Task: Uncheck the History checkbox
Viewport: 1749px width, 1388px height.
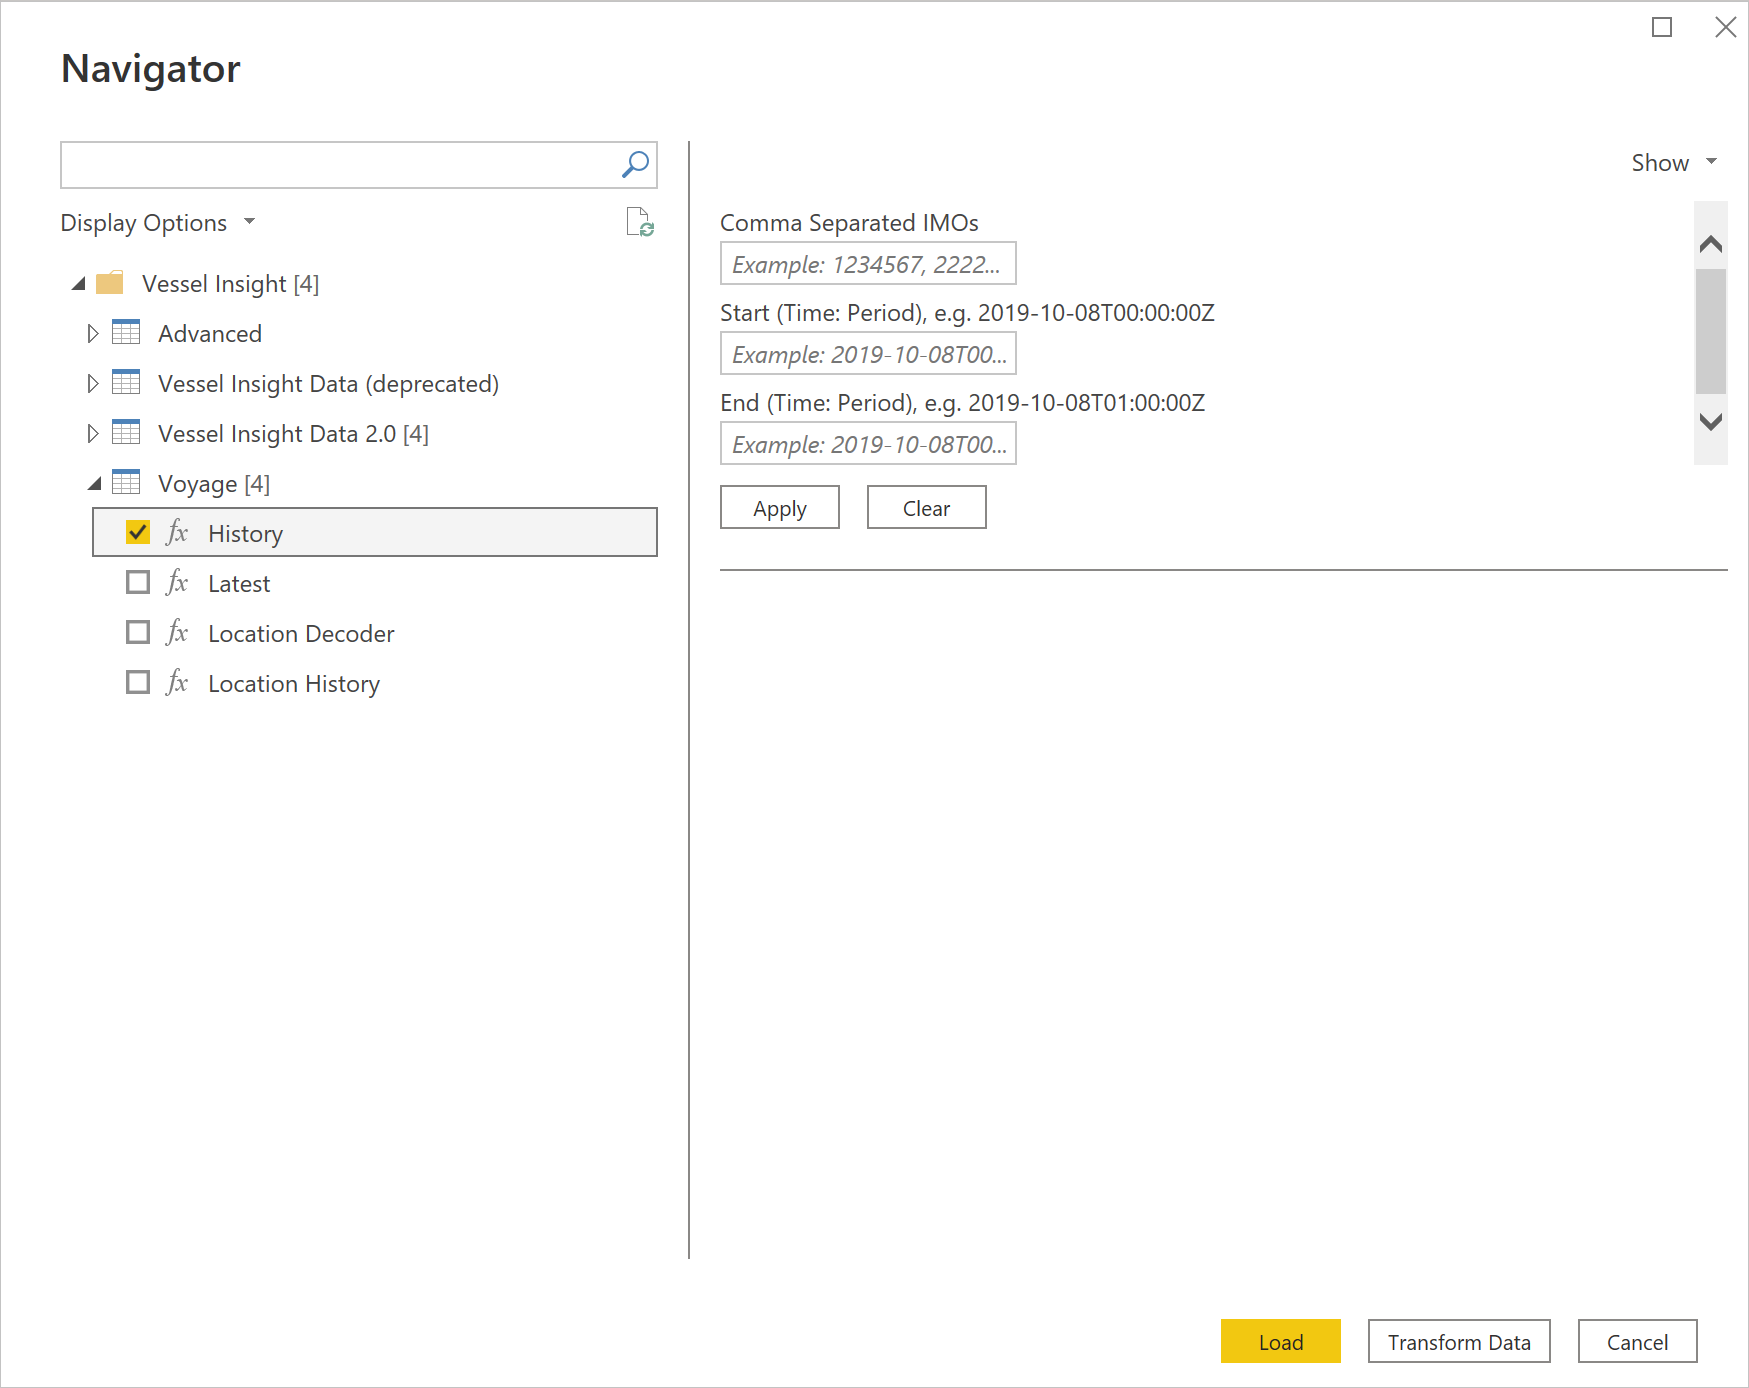Action: coord(138,532)
